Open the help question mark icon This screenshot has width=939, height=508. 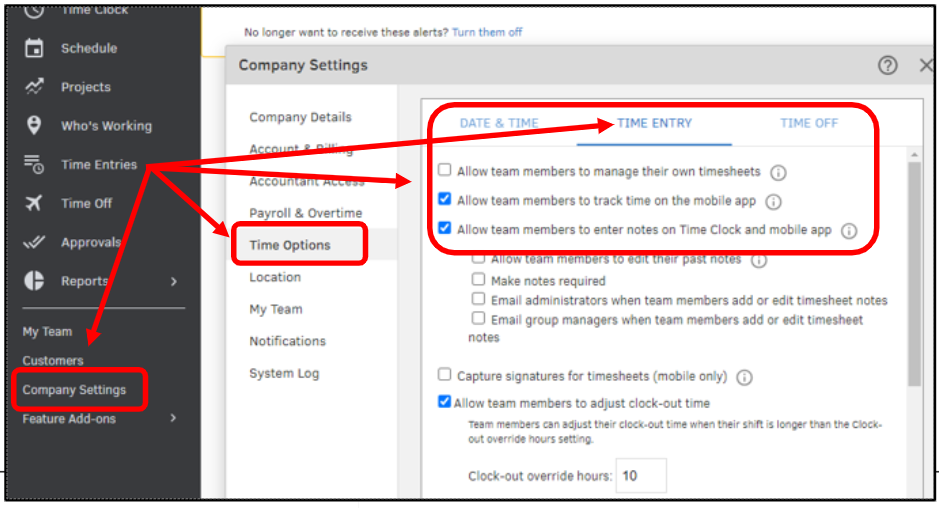pos(887,65)
